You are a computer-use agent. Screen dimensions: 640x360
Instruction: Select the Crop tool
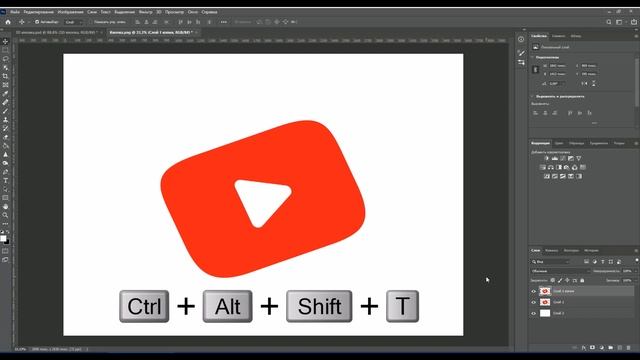(x=5, y=76)
